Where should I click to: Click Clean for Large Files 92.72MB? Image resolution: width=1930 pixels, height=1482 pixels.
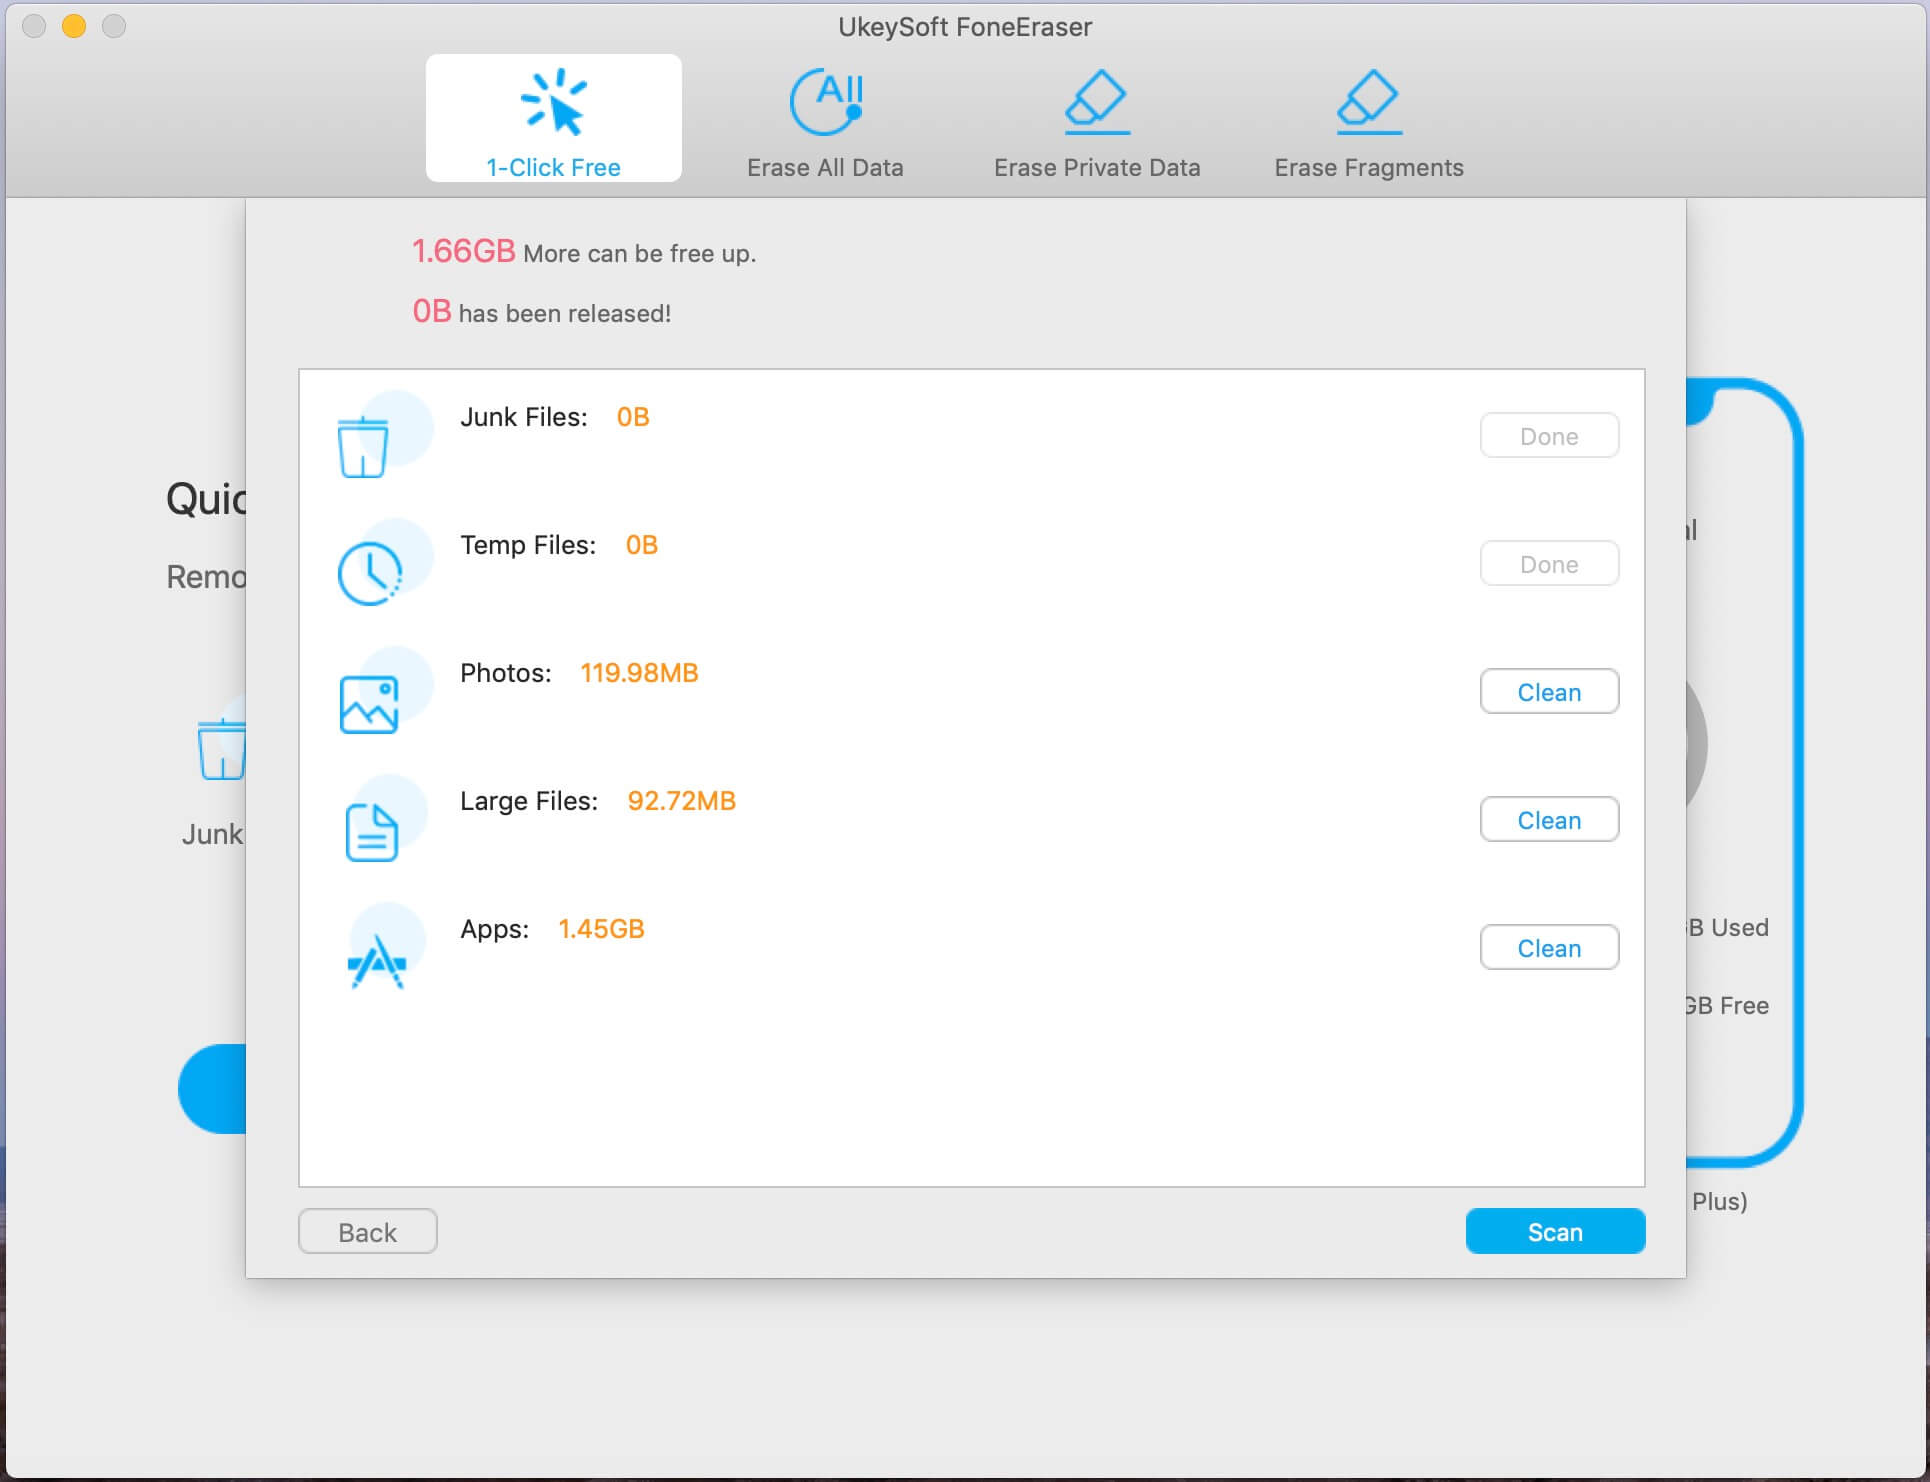(1549, 817)
